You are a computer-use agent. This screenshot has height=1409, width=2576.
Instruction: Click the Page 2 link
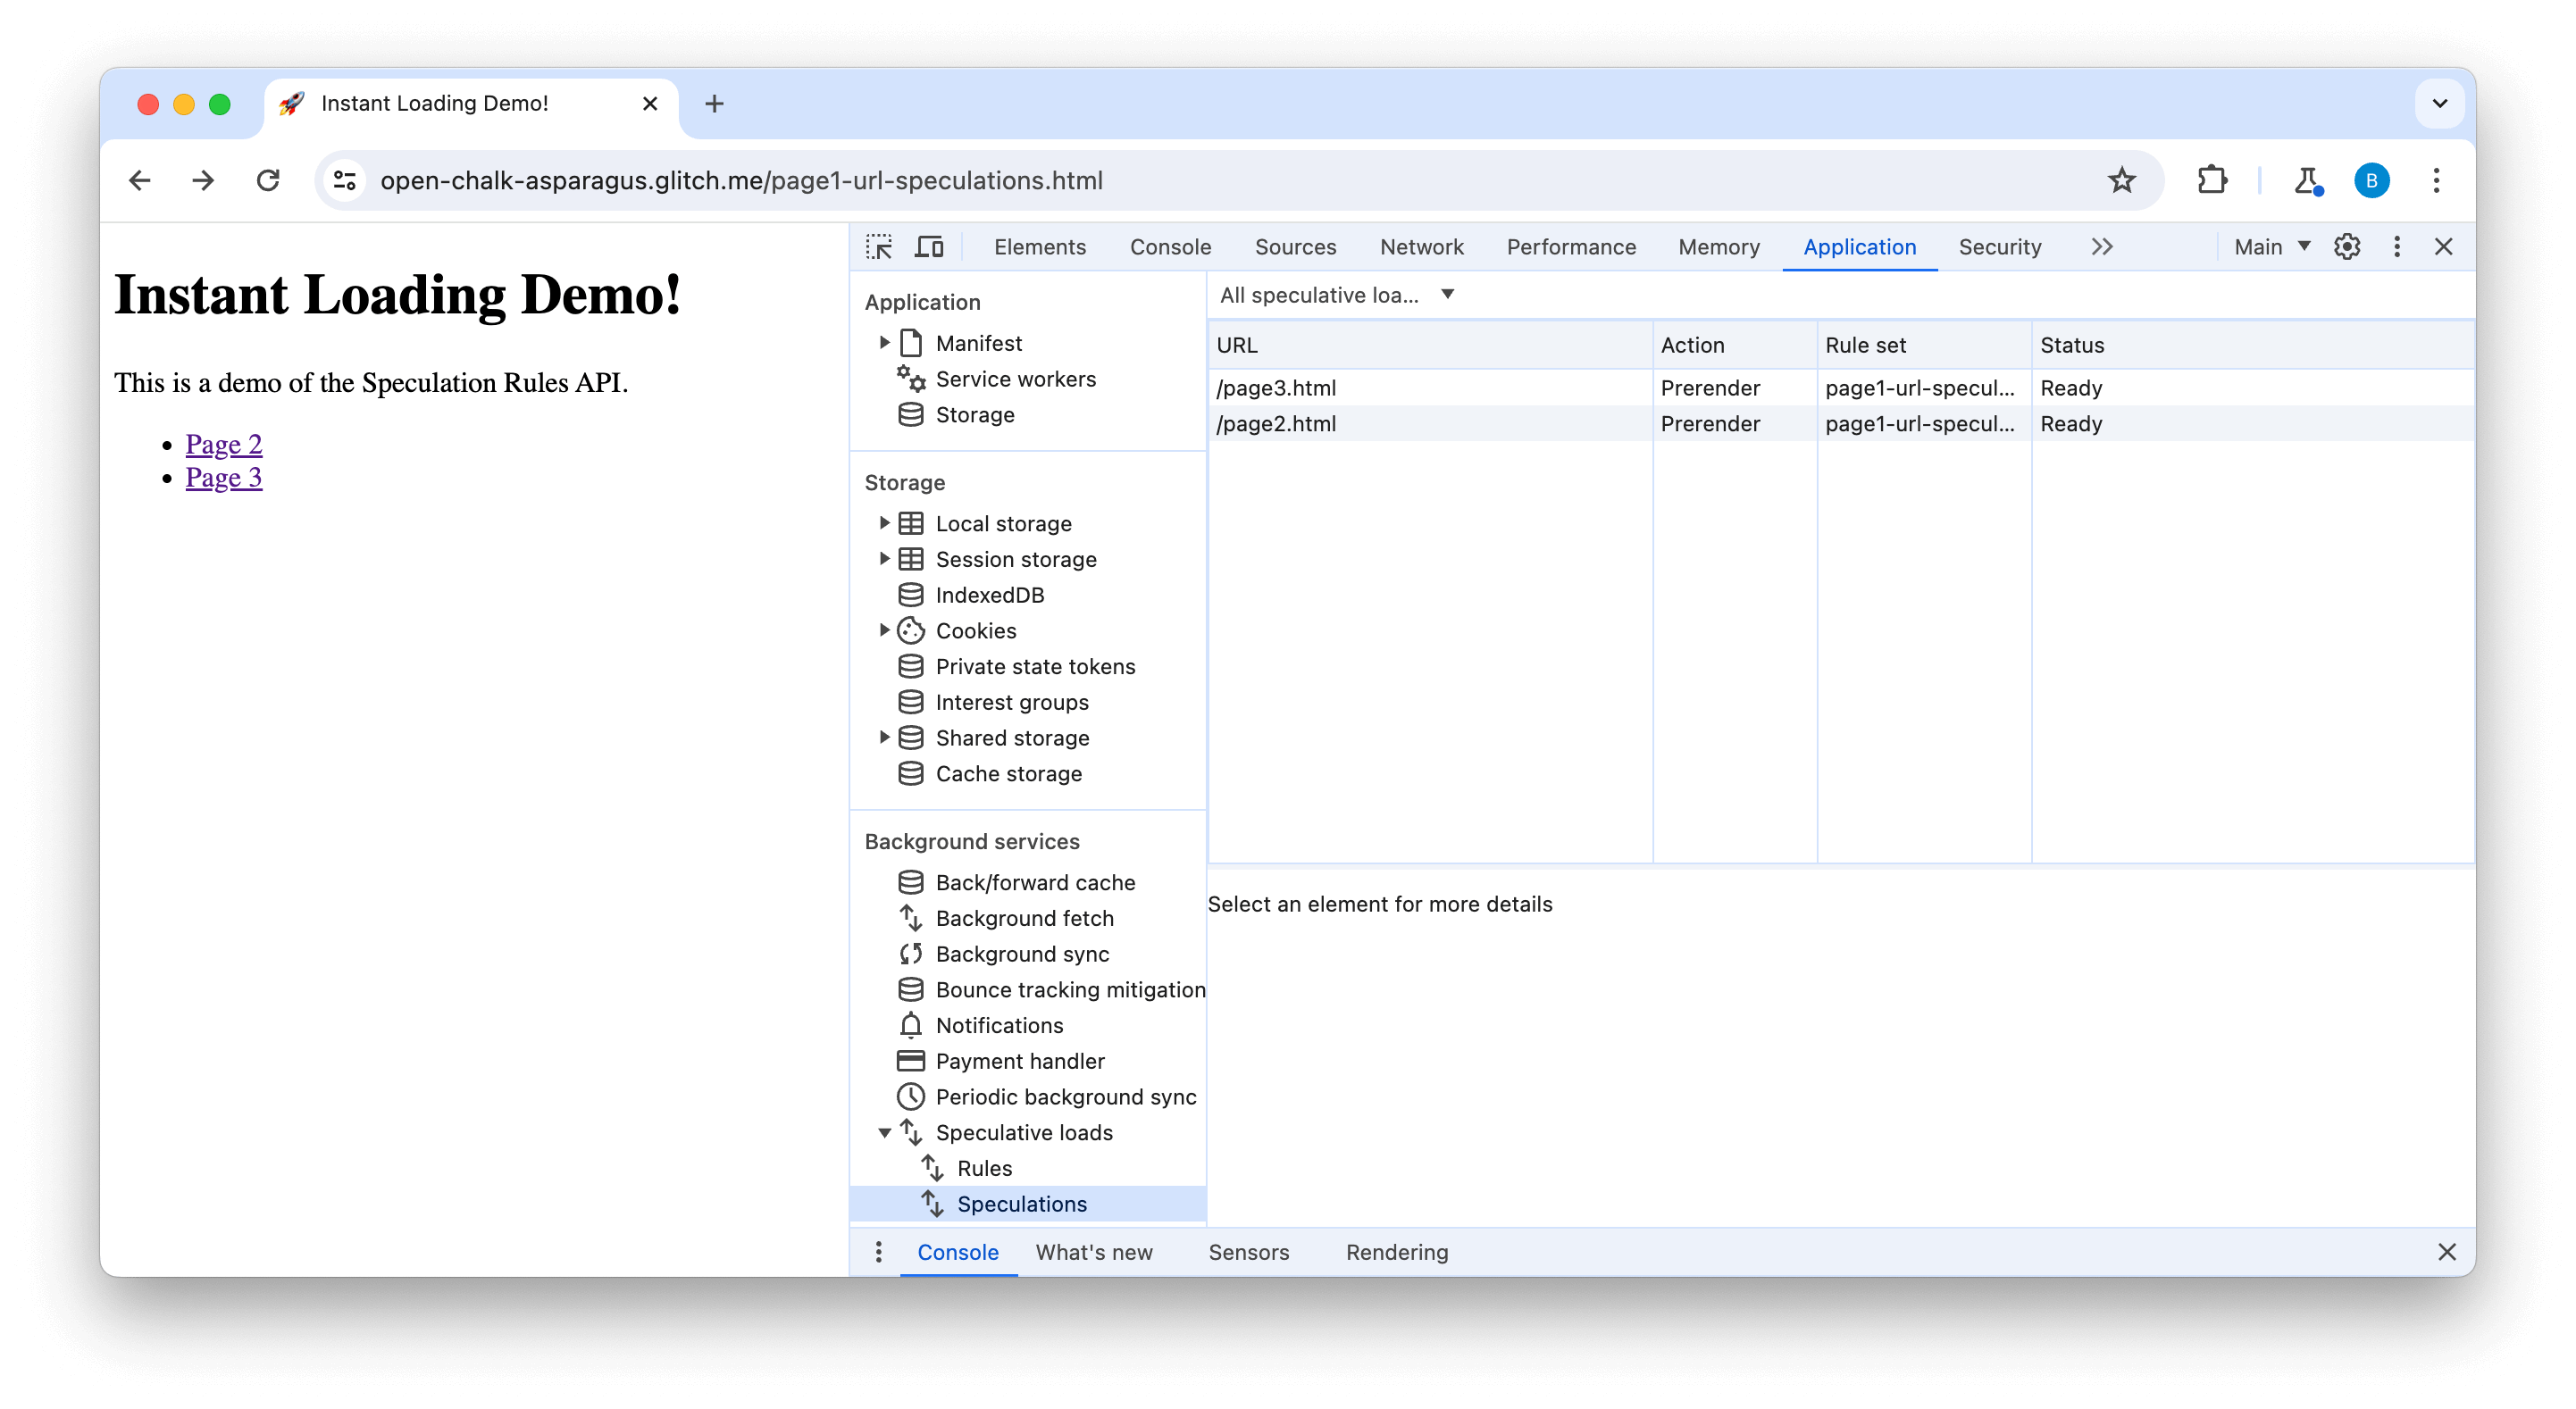pyautogui.click(x=224, y=443)
